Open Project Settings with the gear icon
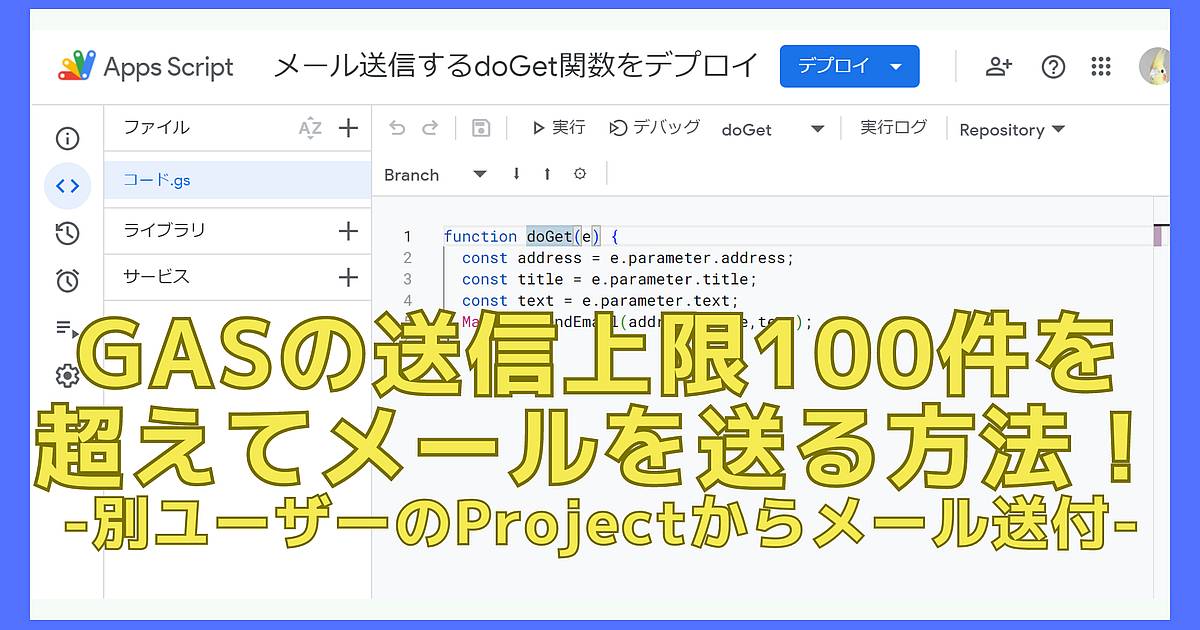 pyautogui.click(x=66, y=375)
